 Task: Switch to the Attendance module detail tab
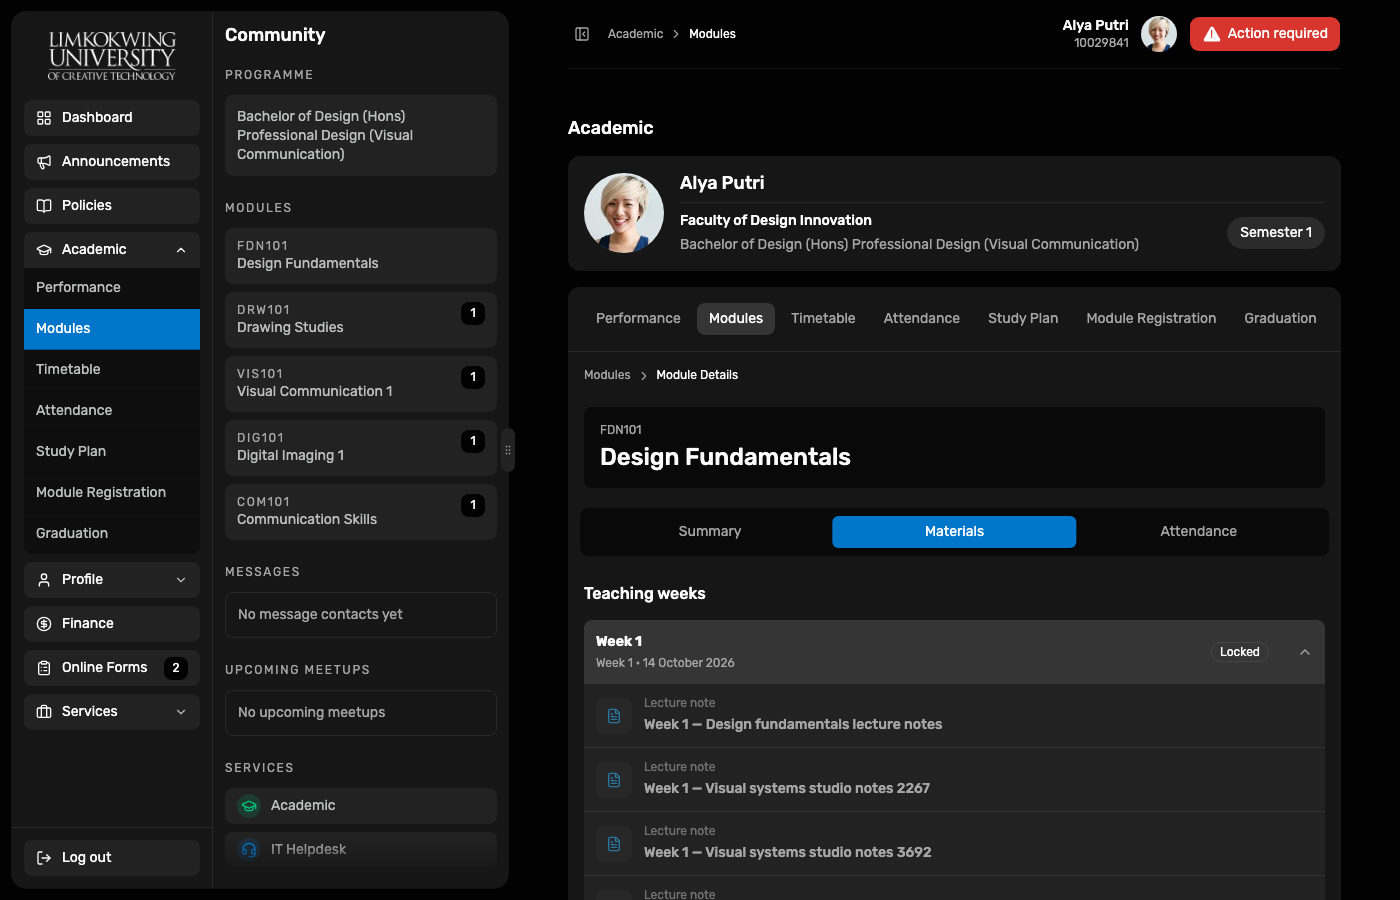coord(1198,532)
